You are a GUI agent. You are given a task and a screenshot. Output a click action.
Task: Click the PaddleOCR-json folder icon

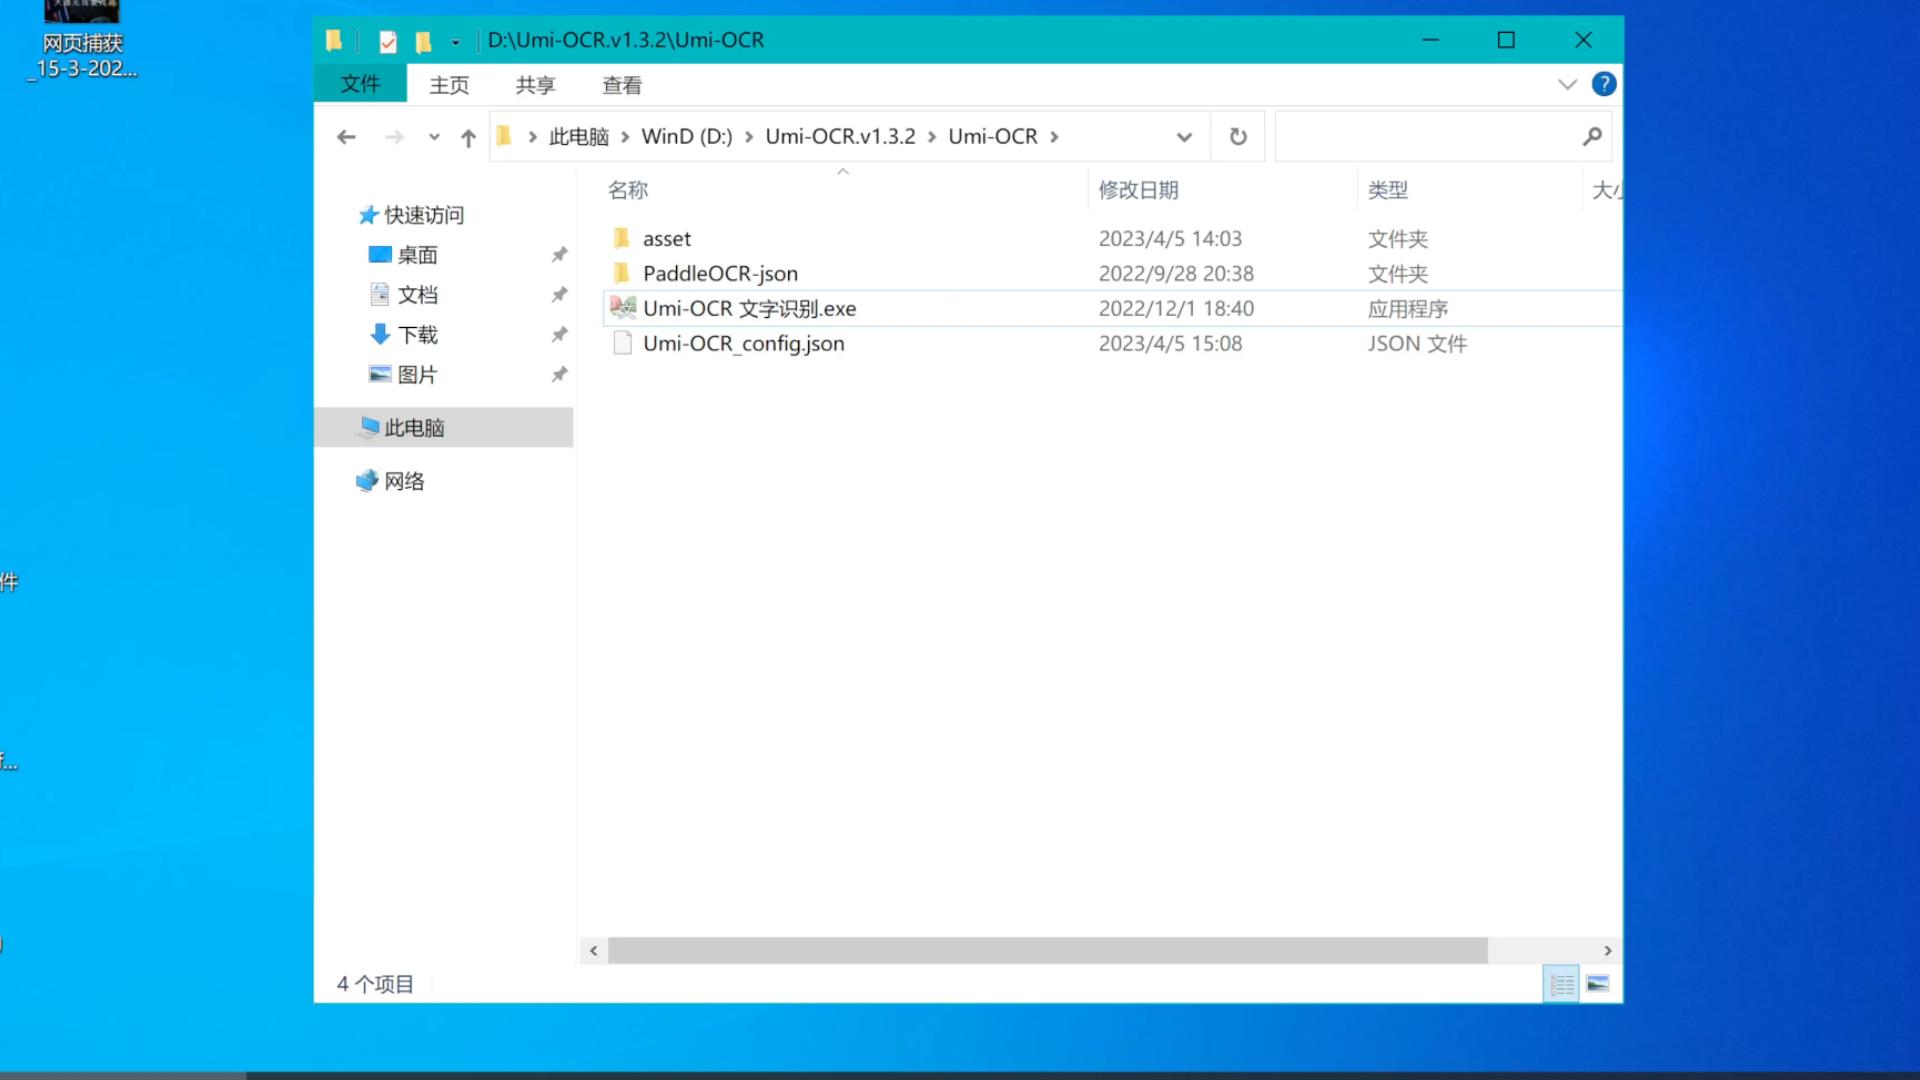(621, 273)
